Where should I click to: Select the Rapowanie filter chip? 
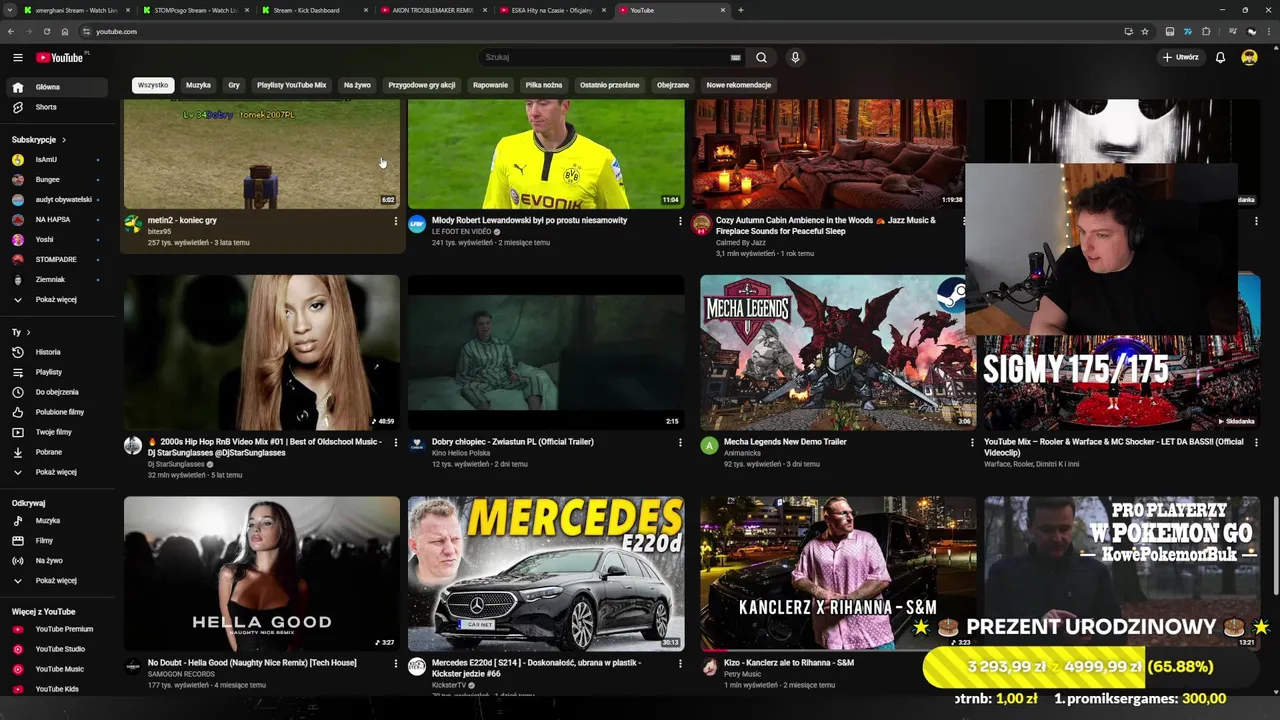click(490, 85)
